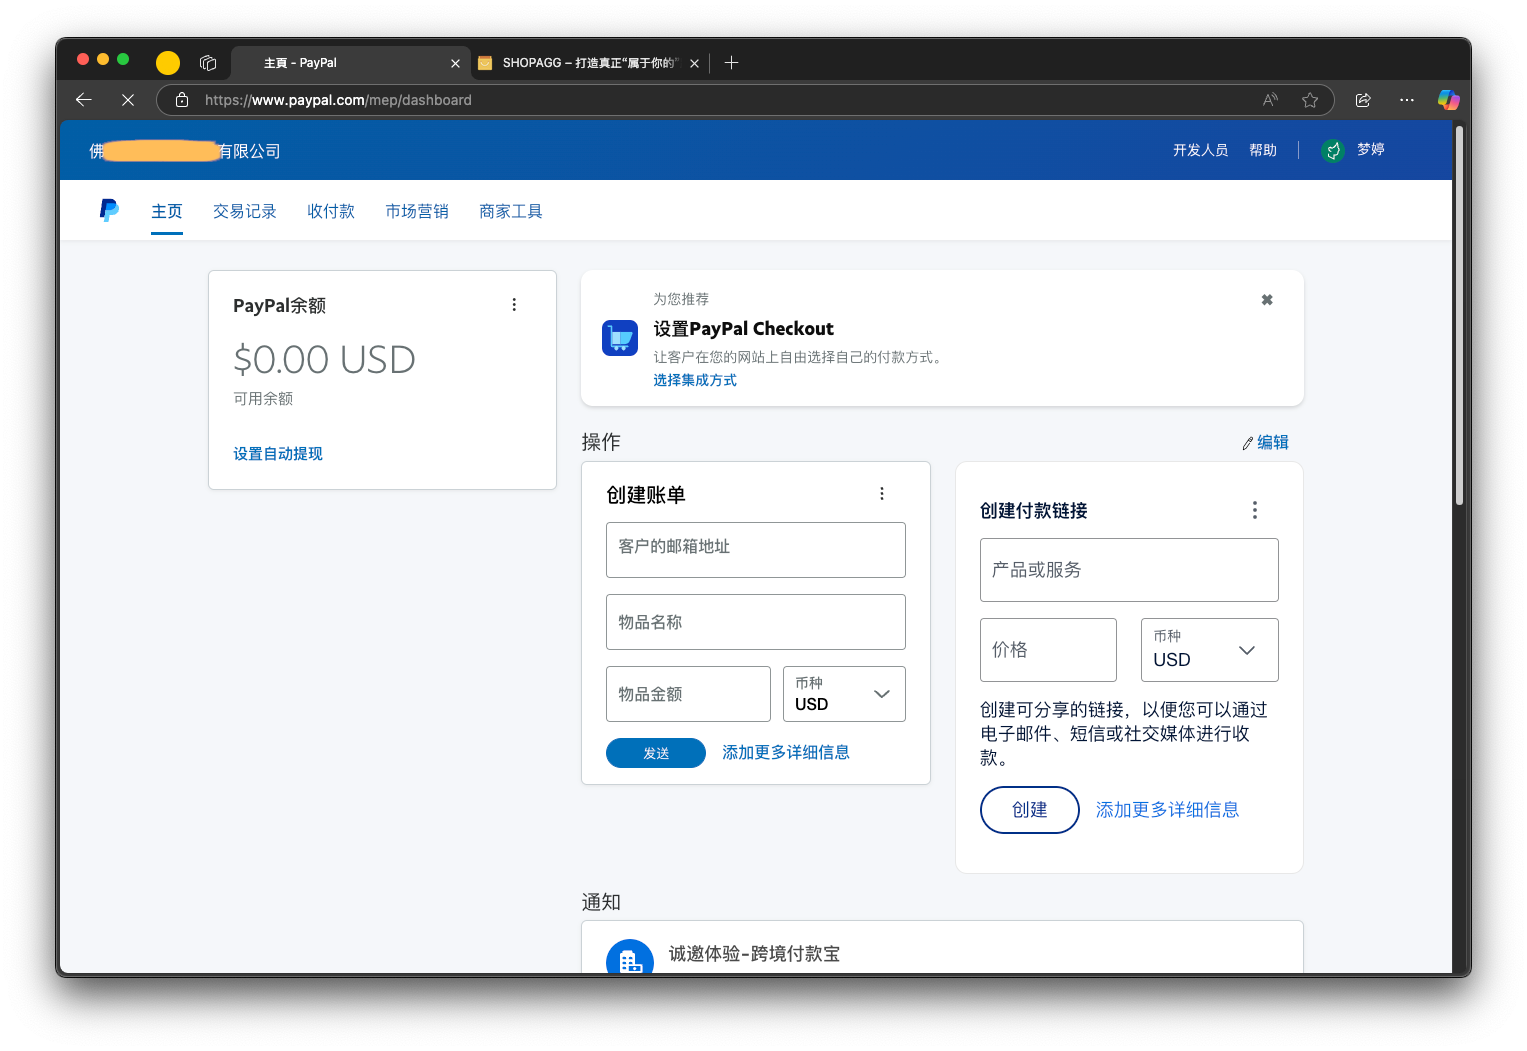Click the 发送 button
The image size is (1527, 1051).
tap(656, 753)
